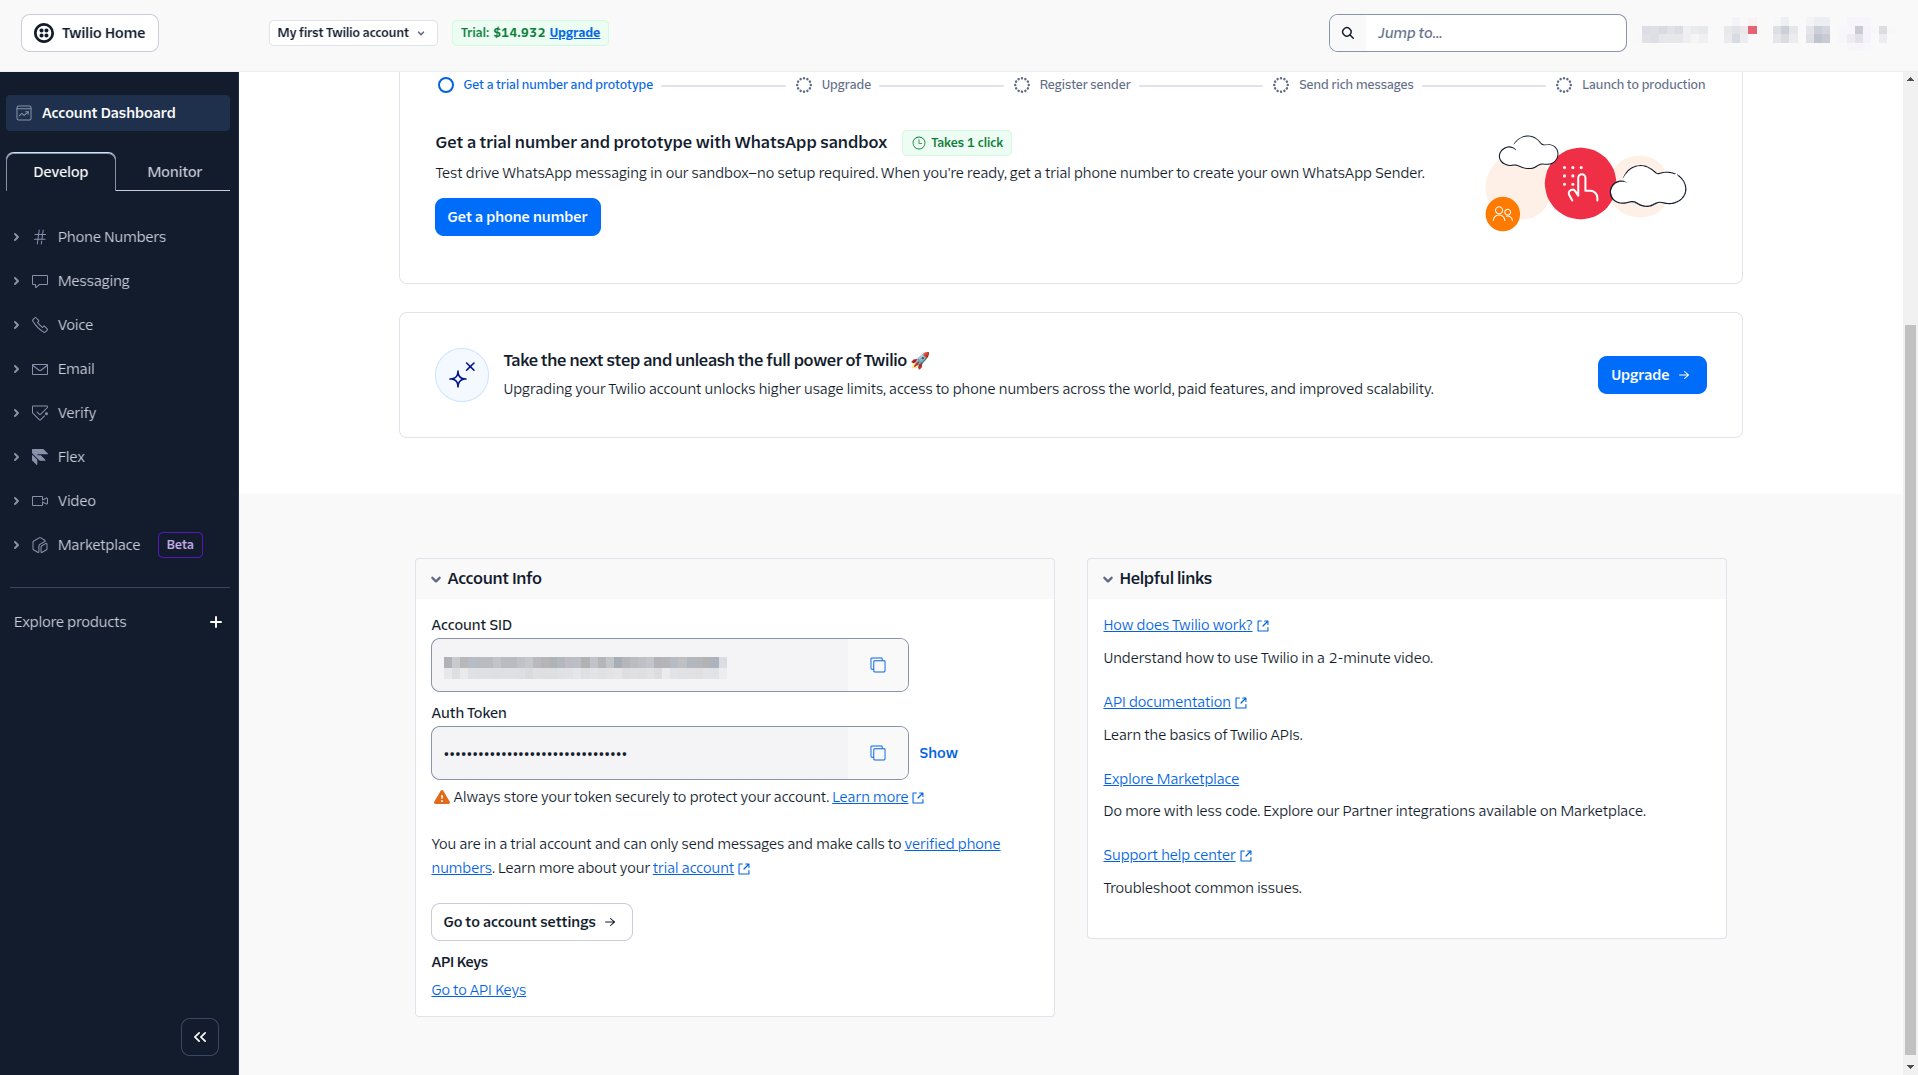Click external-link icon beside API documentation

[1241, 703]
